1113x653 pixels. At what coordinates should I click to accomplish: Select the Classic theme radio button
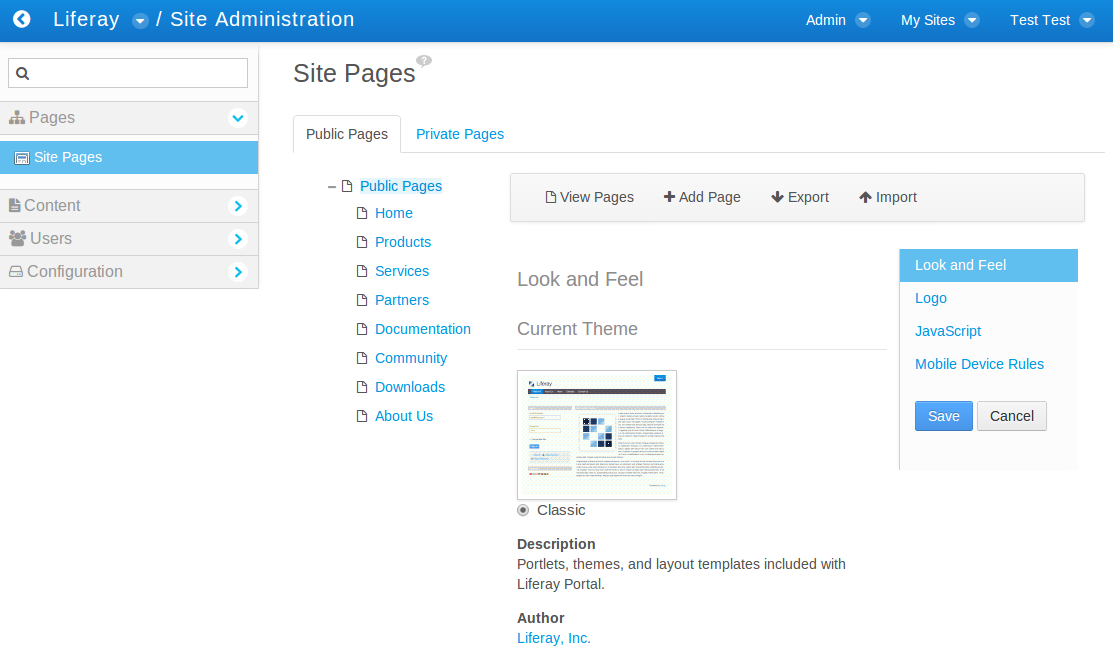523,510
